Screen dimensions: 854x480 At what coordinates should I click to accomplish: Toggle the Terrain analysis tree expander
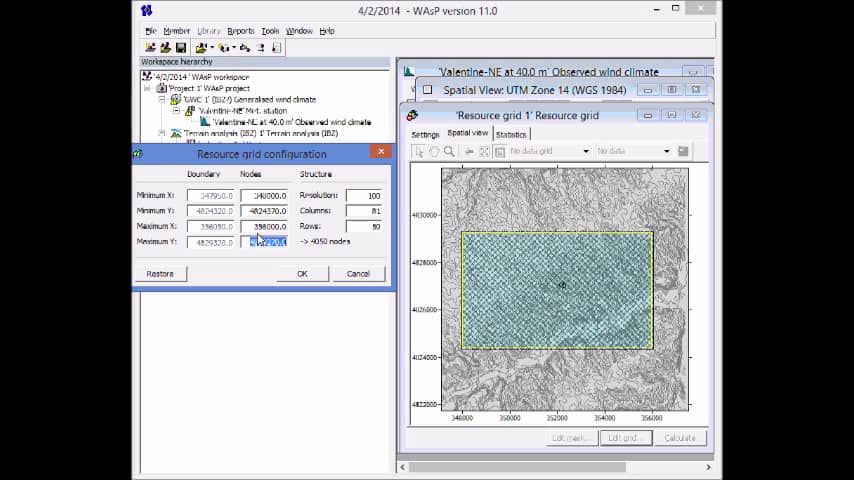(162, 133)
